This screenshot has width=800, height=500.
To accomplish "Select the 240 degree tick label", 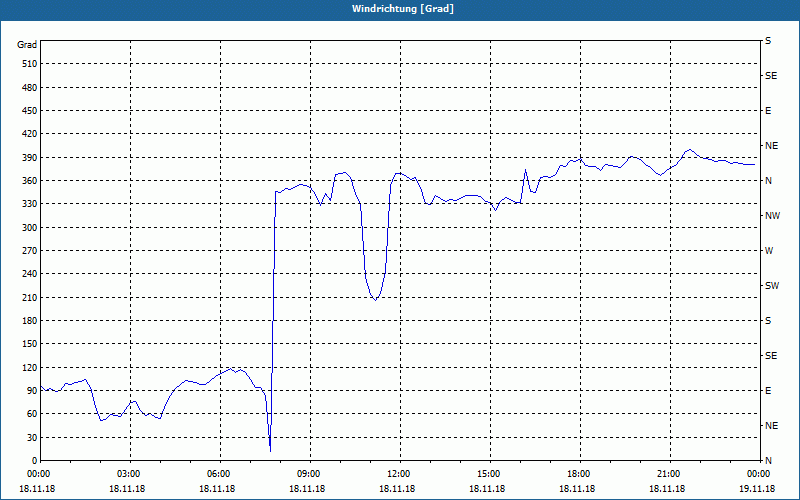I will tap(30, 274).
